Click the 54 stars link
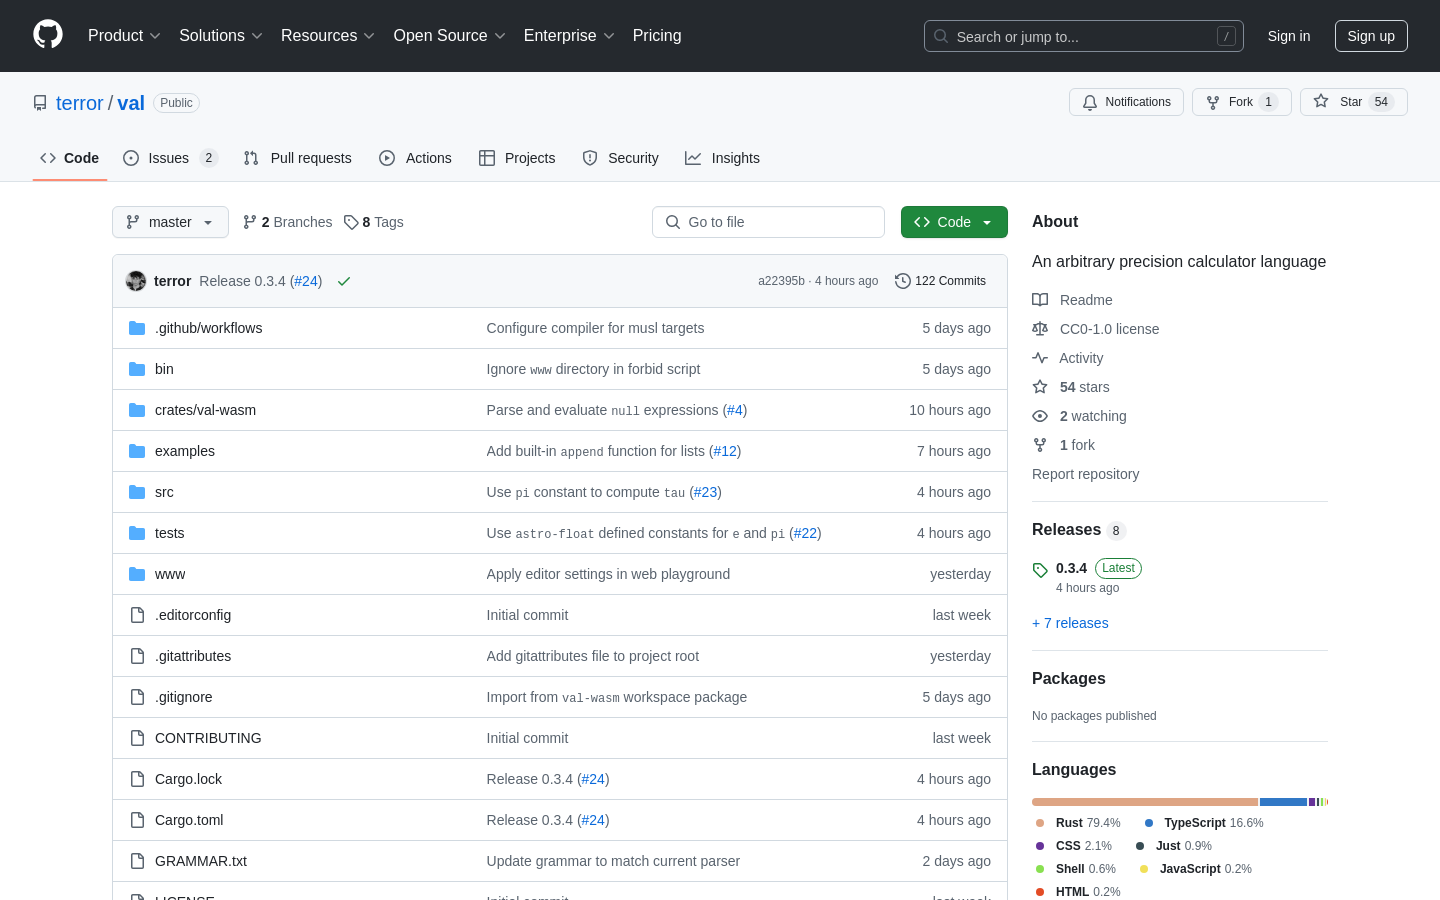Image resolution: width=1440 pixels, height=900 pixels. pos(1084,387)
